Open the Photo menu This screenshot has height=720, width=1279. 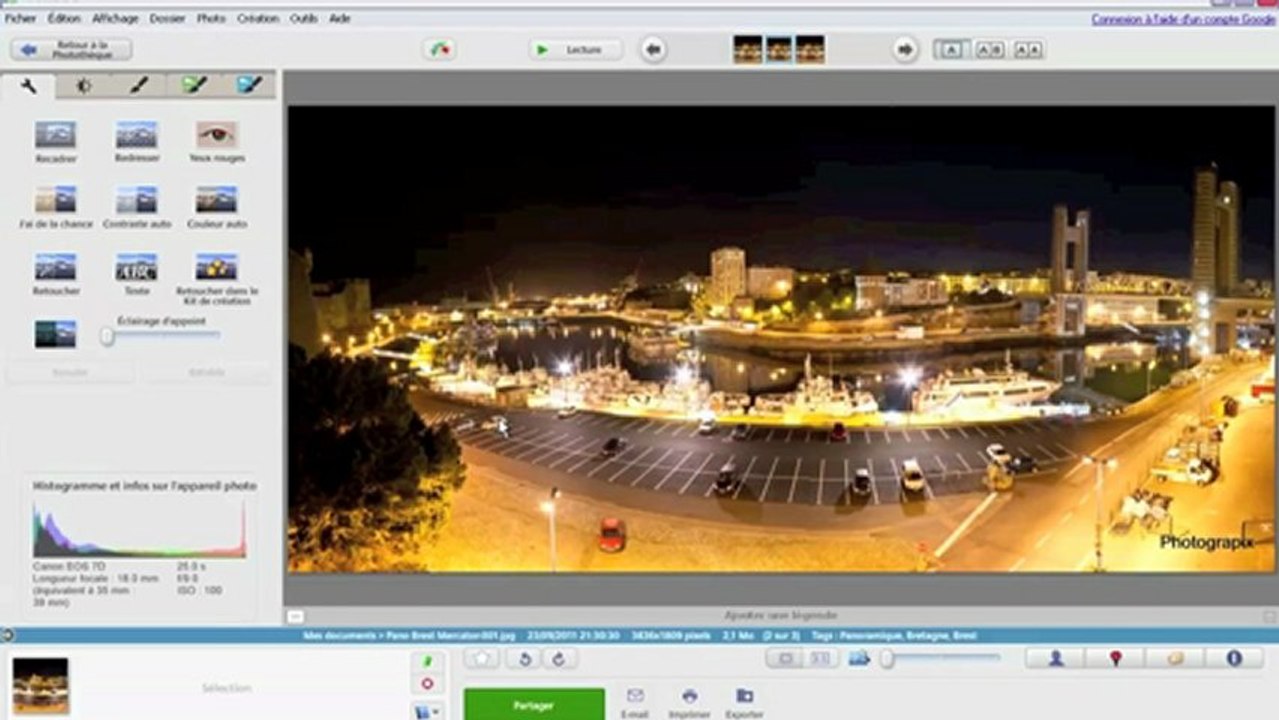(x=211, y=18)
